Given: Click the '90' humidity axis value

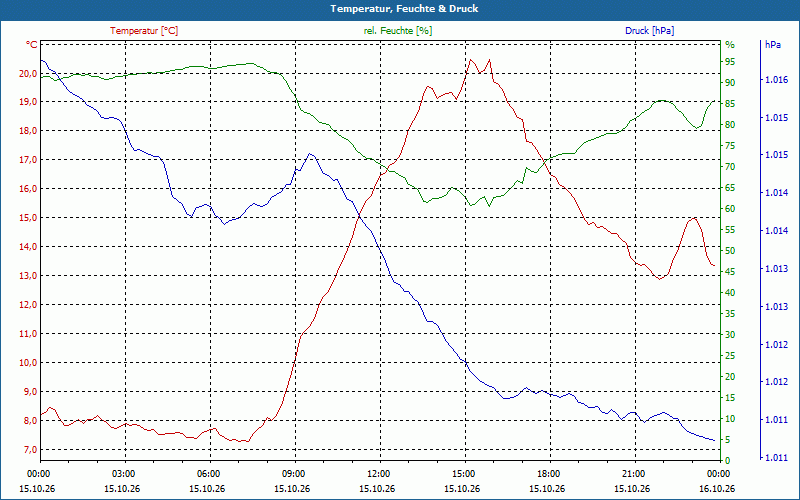Looking at the screenshot, I should tap(730, 83).
